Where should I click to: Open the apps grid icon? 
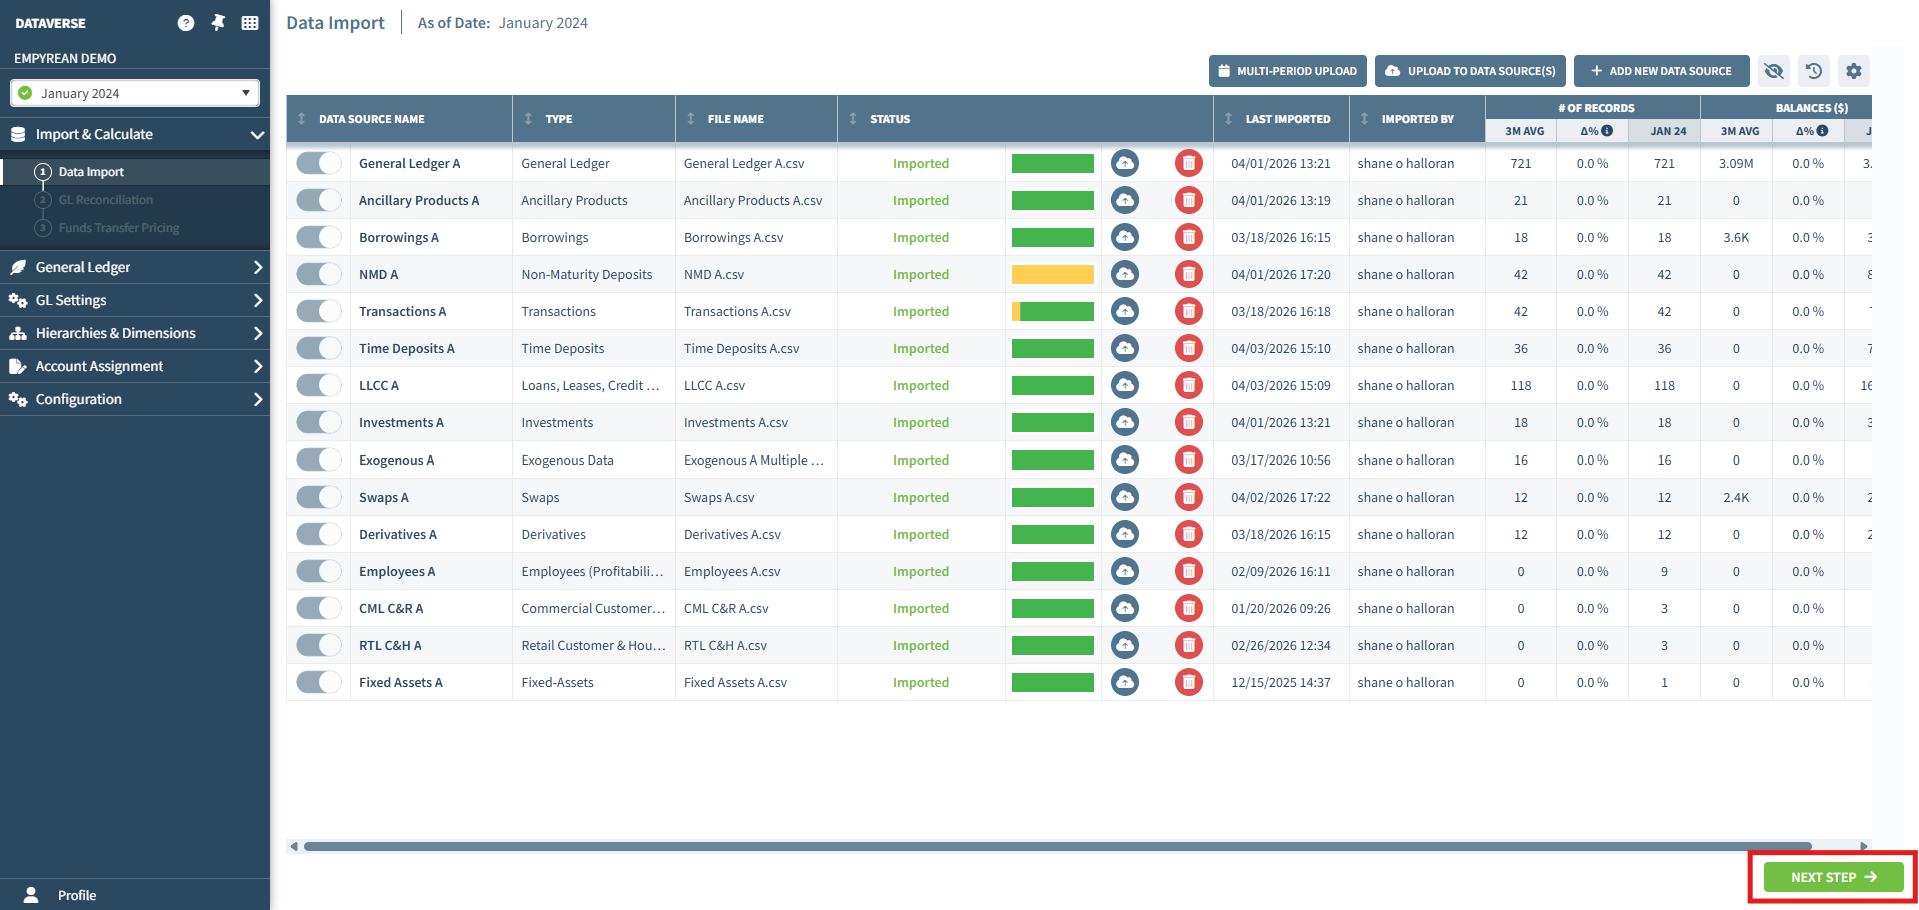click(250, 23)
